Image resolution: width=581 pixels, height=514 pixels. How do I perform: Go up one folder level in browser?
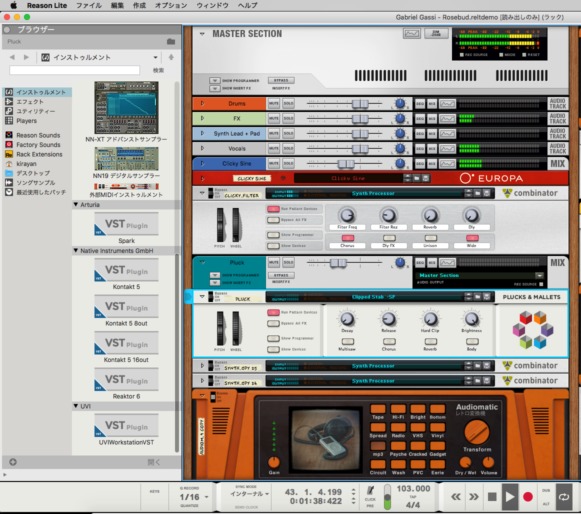171,57
